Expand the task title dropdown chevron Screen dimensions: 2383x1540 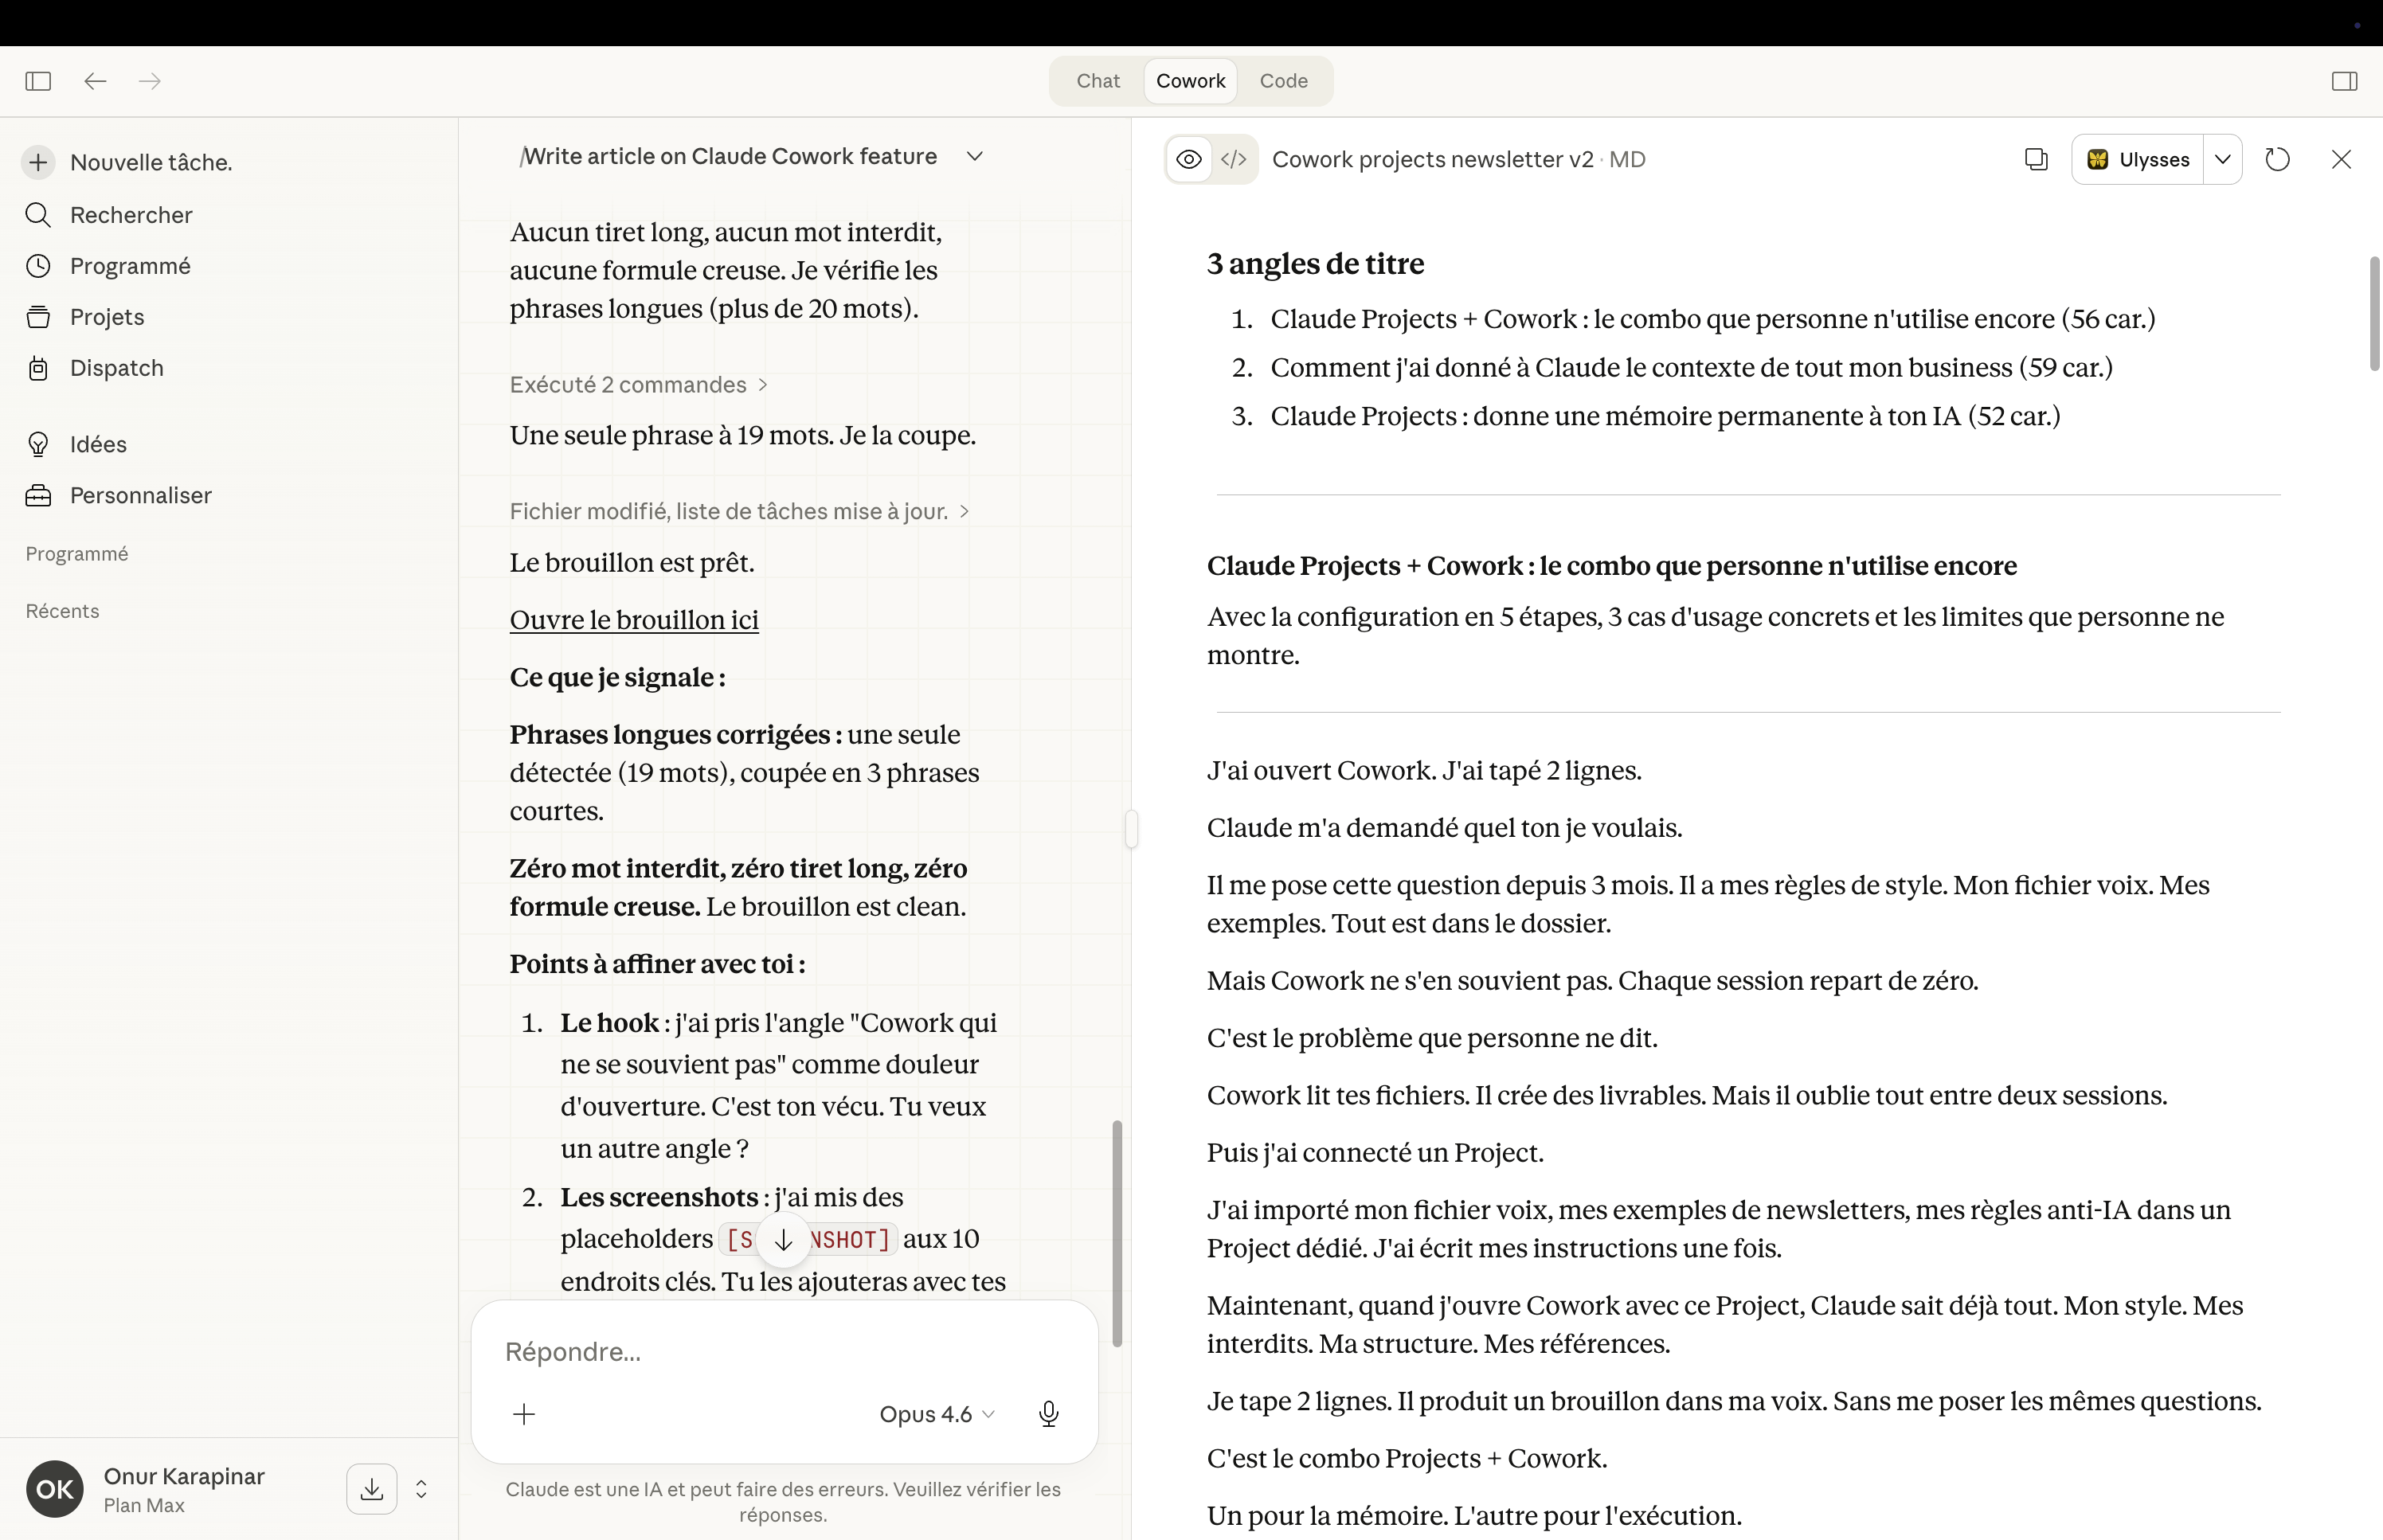[x=975, y=156]
